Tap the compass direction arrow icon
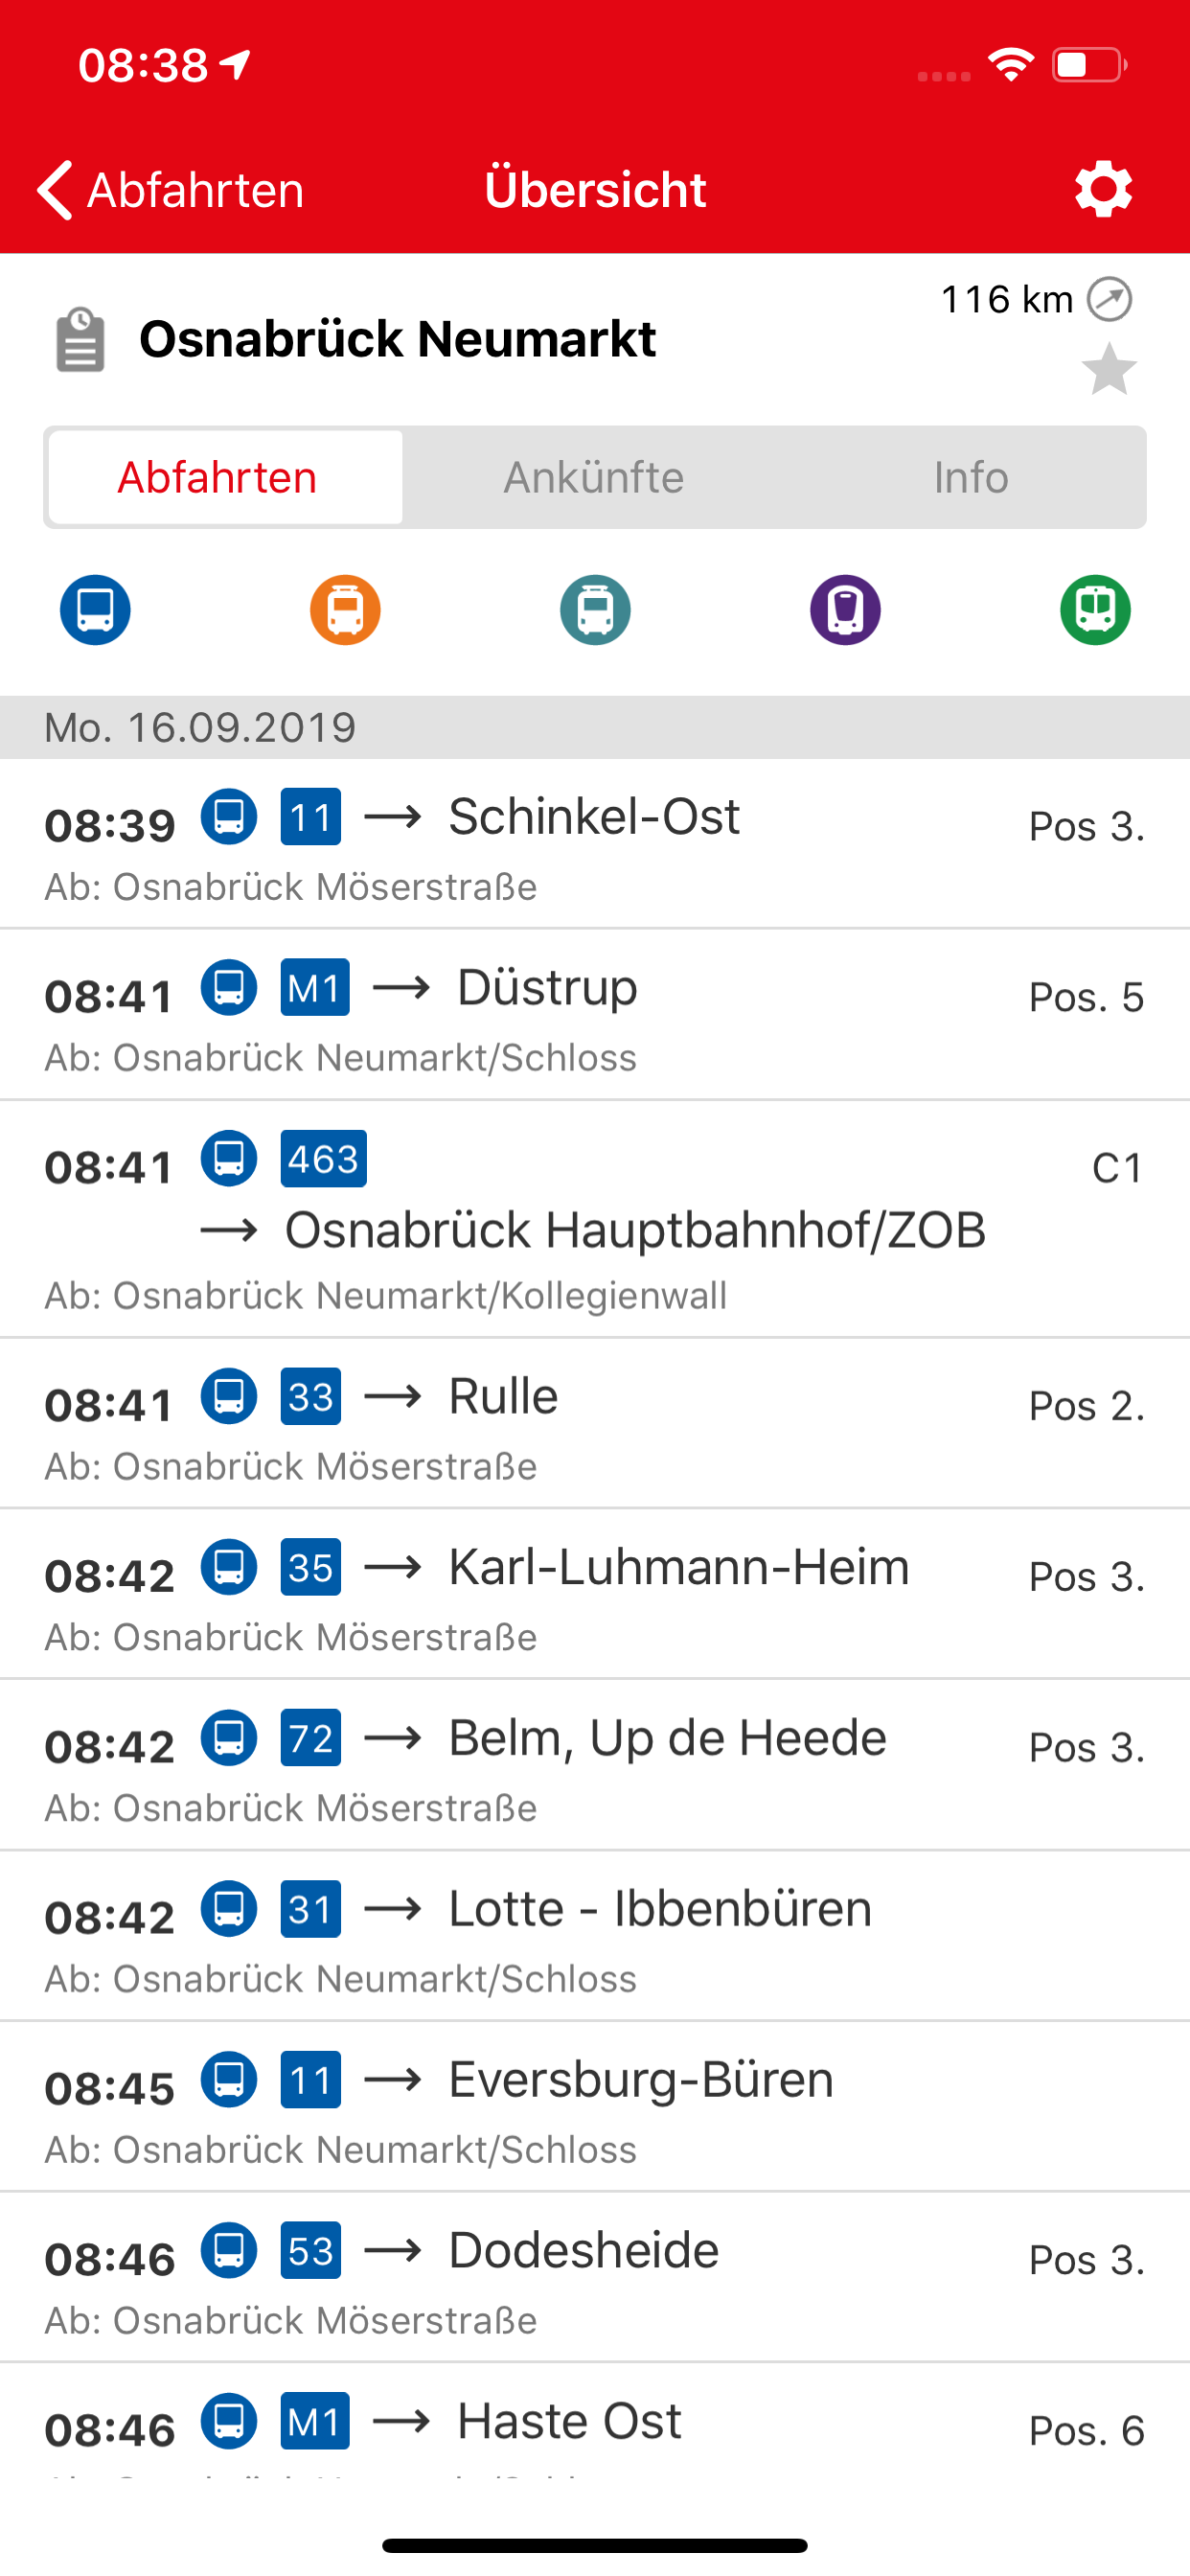Viewport: 1190px width, 2576px height. [x=1109, y=299]
